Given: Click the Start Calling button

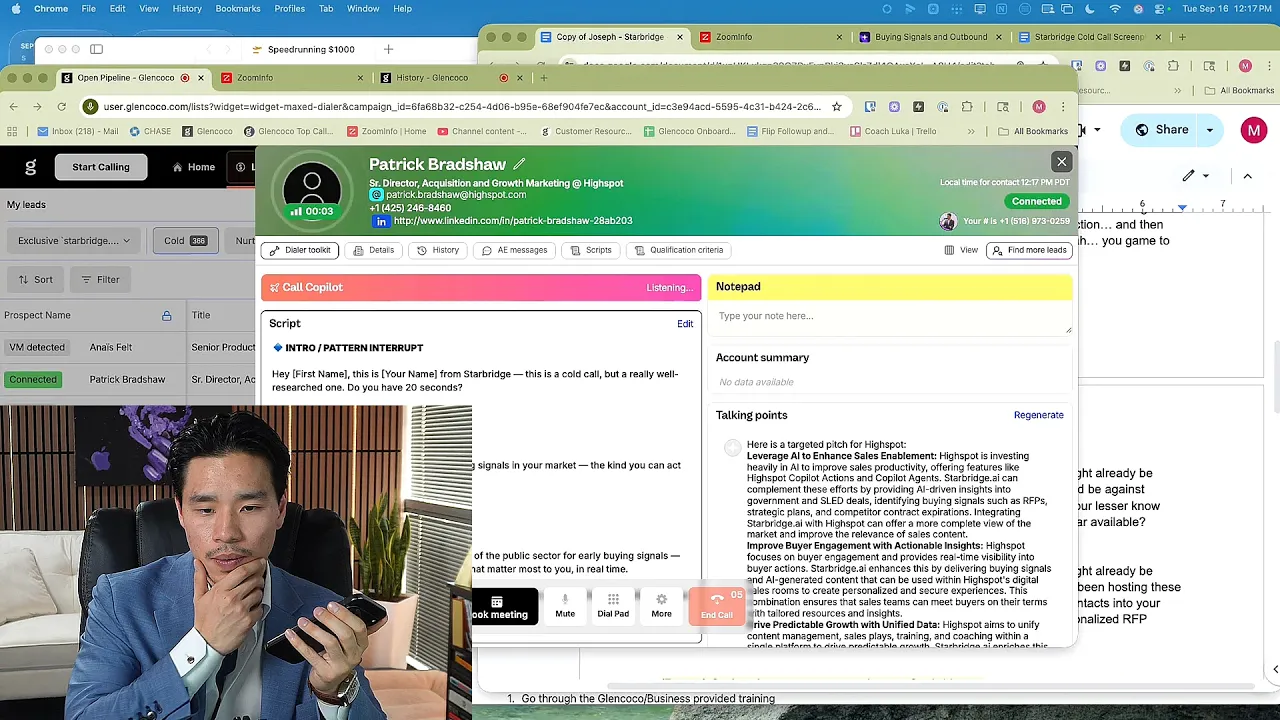Looking at the screenshot, I should click(101, 167).
